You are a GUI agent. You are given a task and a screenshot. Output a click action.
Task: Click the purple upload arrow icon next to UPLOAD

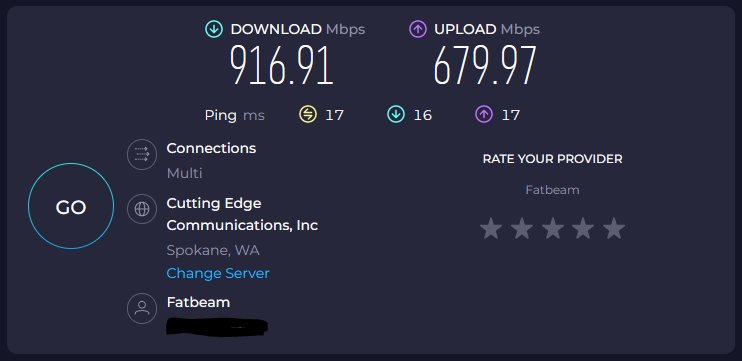(418, 29)
